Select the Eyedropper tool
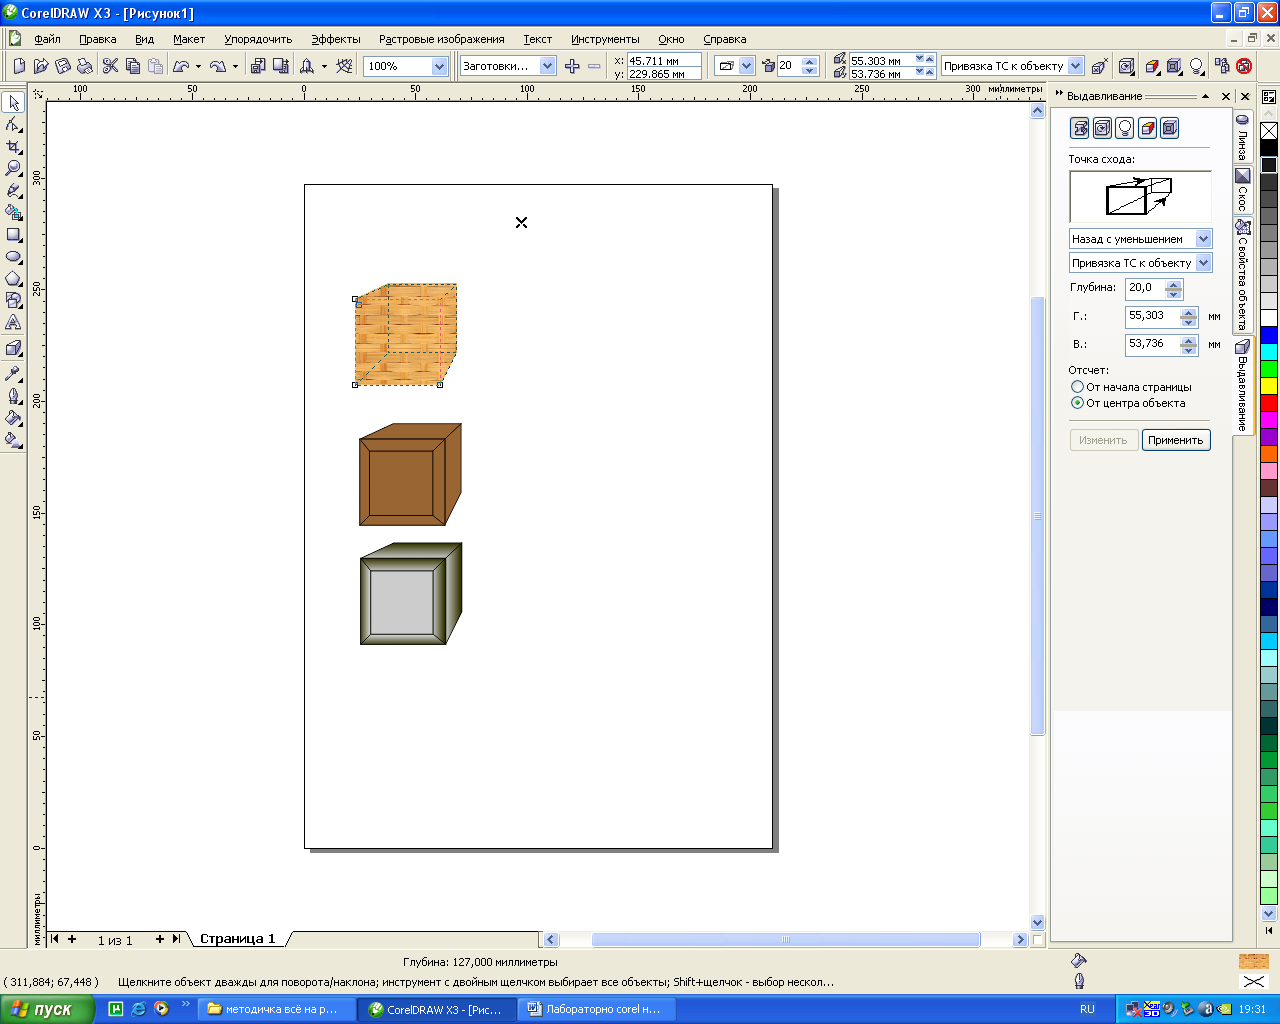The image size is (1280, 1024). click(13, 374)
